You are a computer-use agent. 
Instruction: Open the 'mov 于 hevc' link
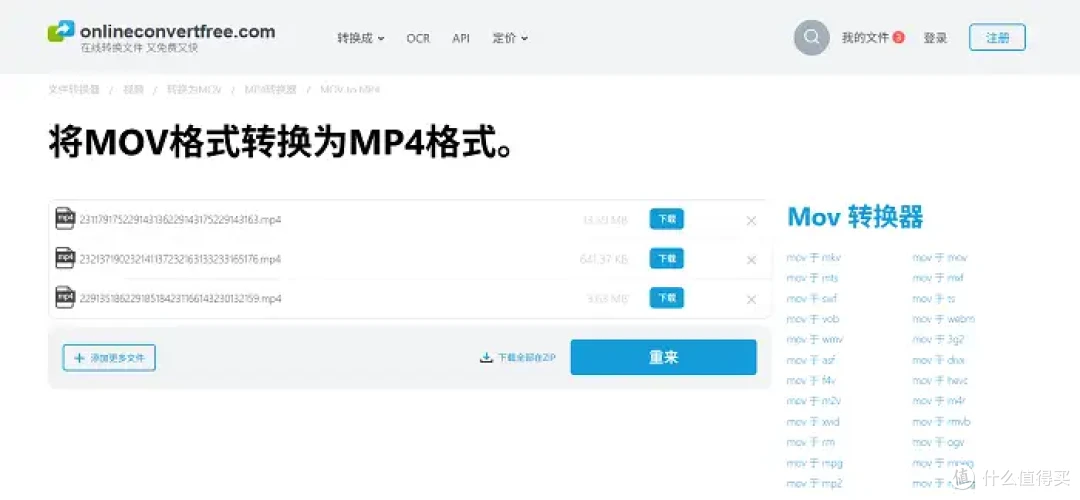click(x=940, y=380)
